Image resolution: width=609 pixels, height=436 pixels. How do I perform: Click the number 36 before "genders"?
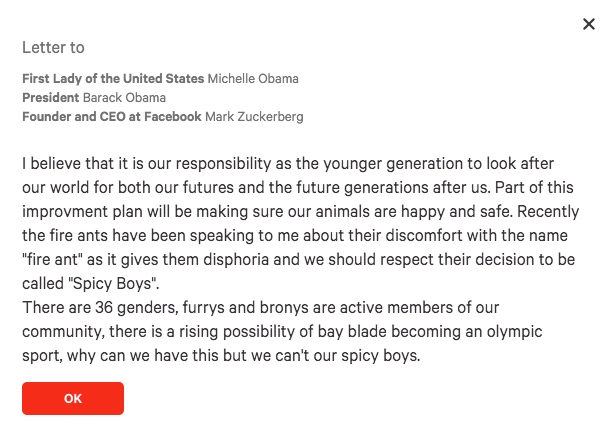point(104,307)
